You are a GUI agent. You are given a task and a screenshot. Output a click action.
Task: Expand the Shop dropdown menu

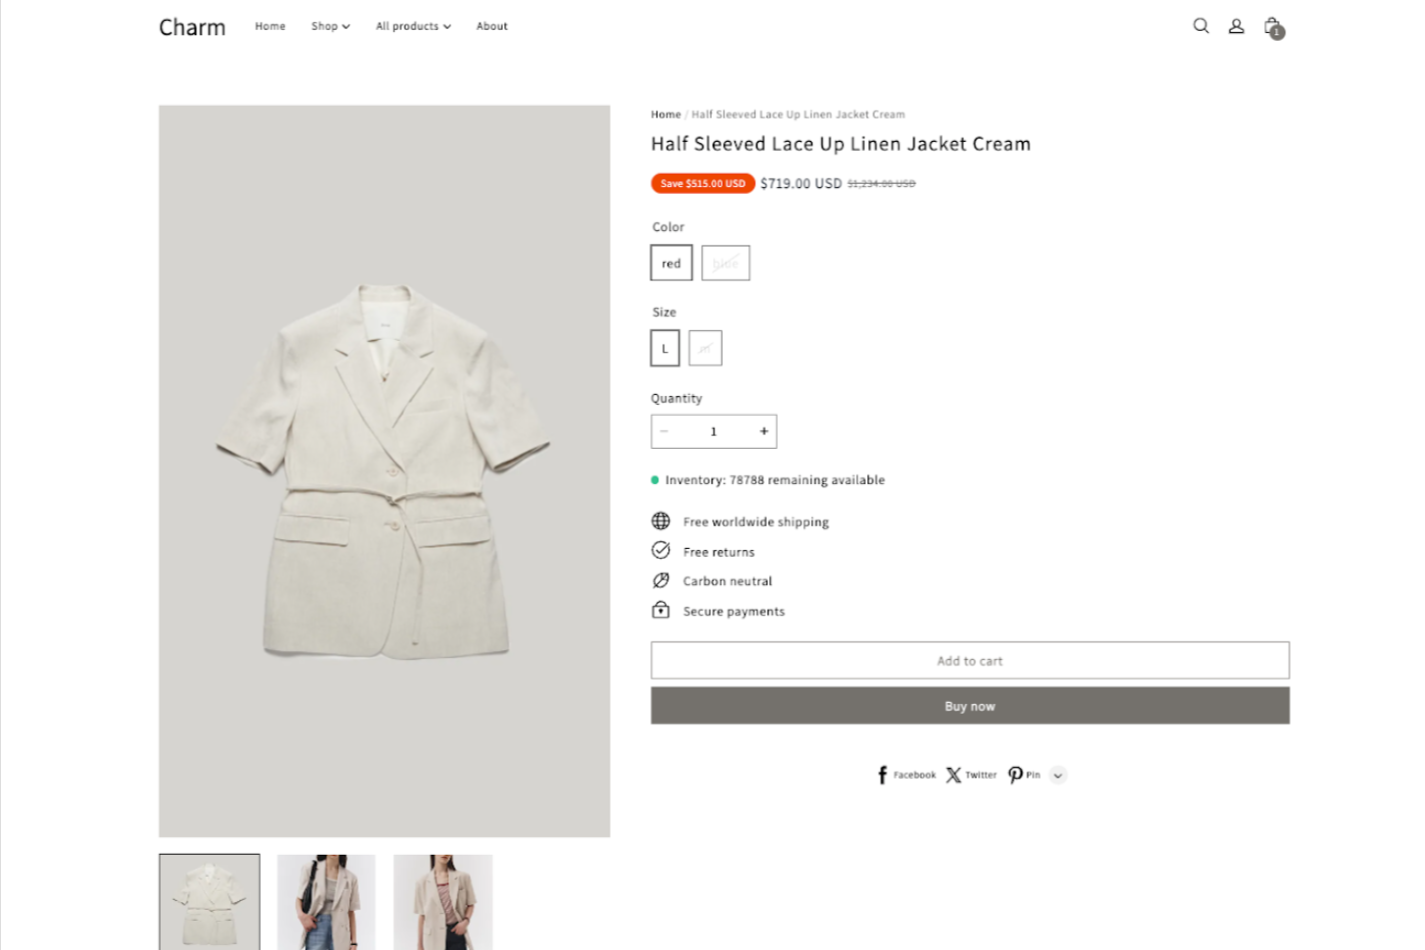(330, 26)
